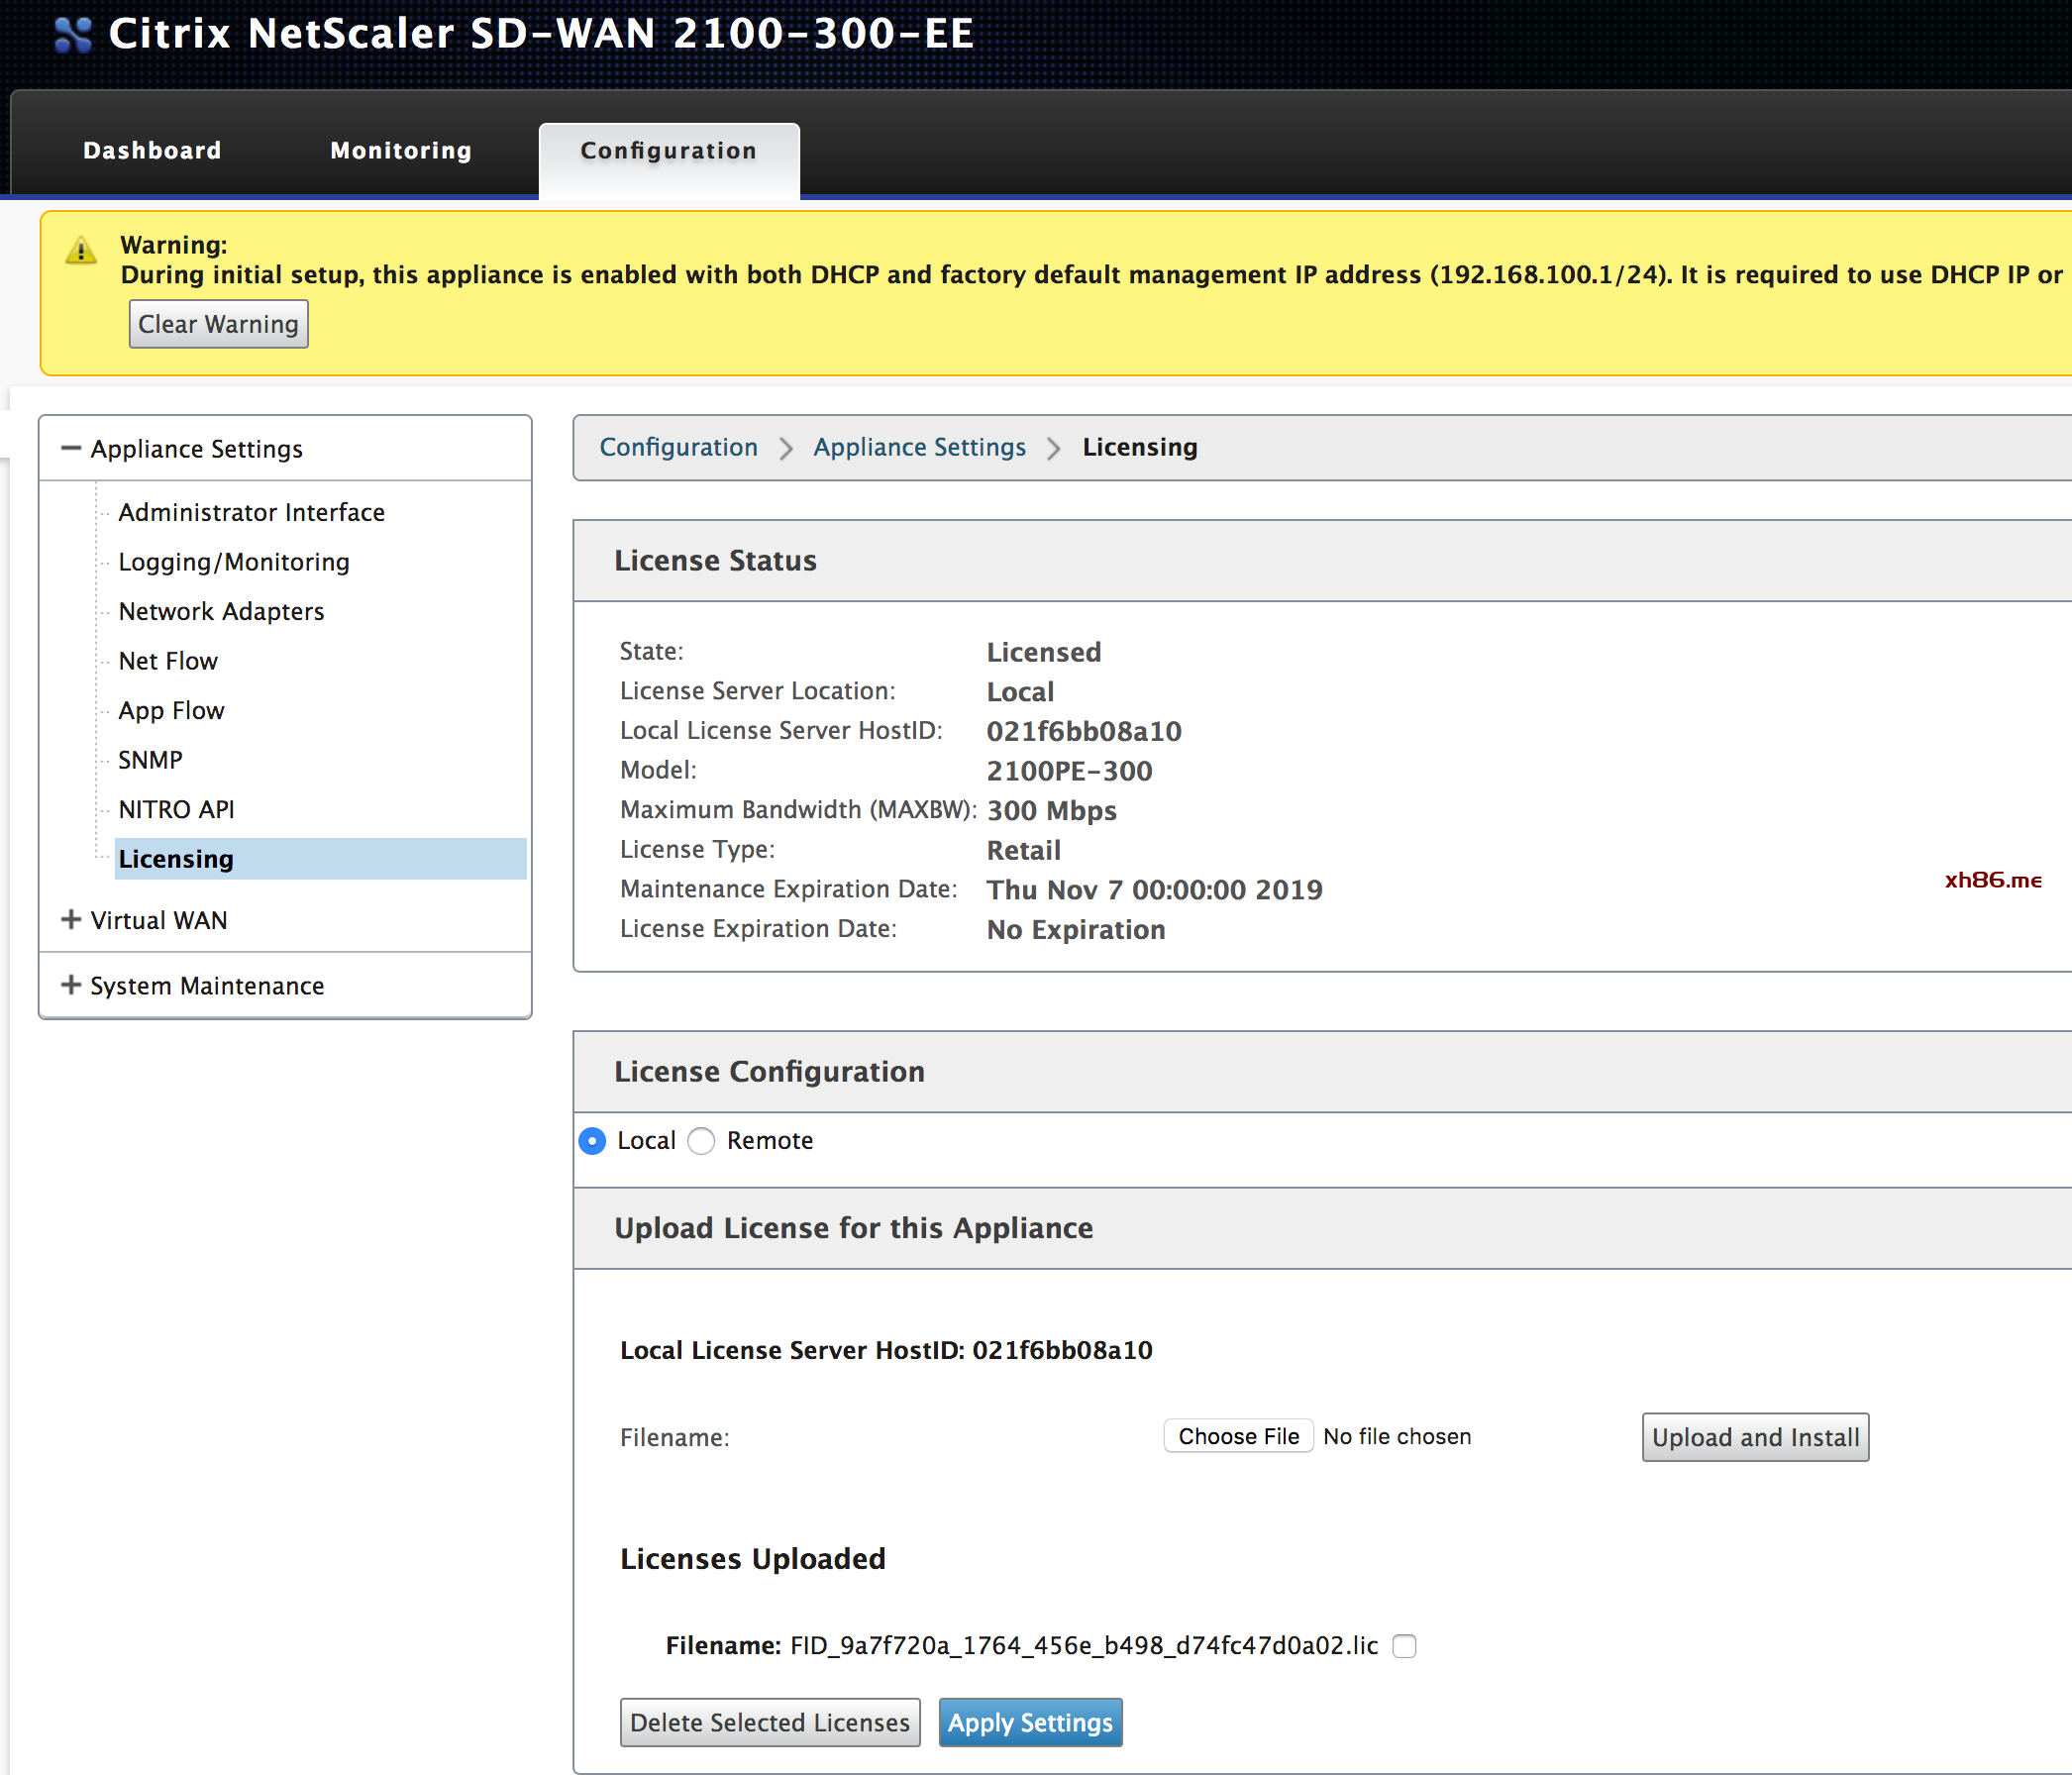Click the Configuration breadcrumb link
Screen dimensions: 2072x1775
[679, 447]
